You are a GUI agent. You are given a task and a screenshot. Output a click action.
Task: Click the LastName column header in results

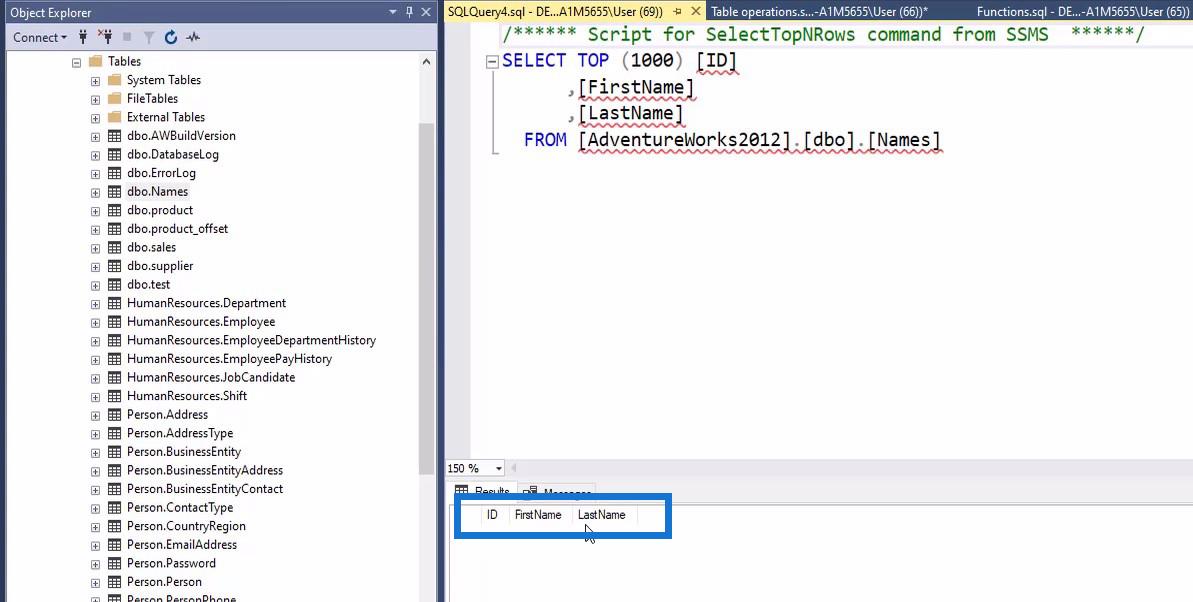602,515
